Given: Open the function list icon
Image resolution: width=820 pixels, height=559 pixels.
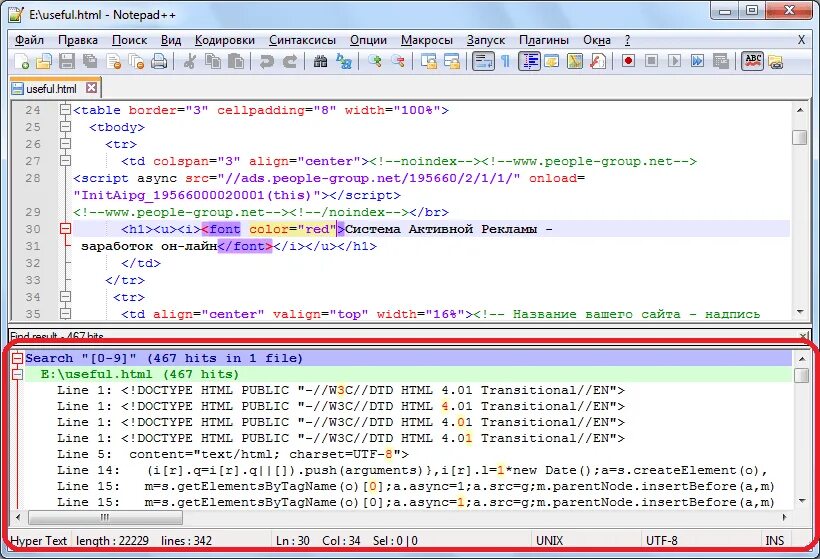Looking at the screenshot, I should pos(597,62).
